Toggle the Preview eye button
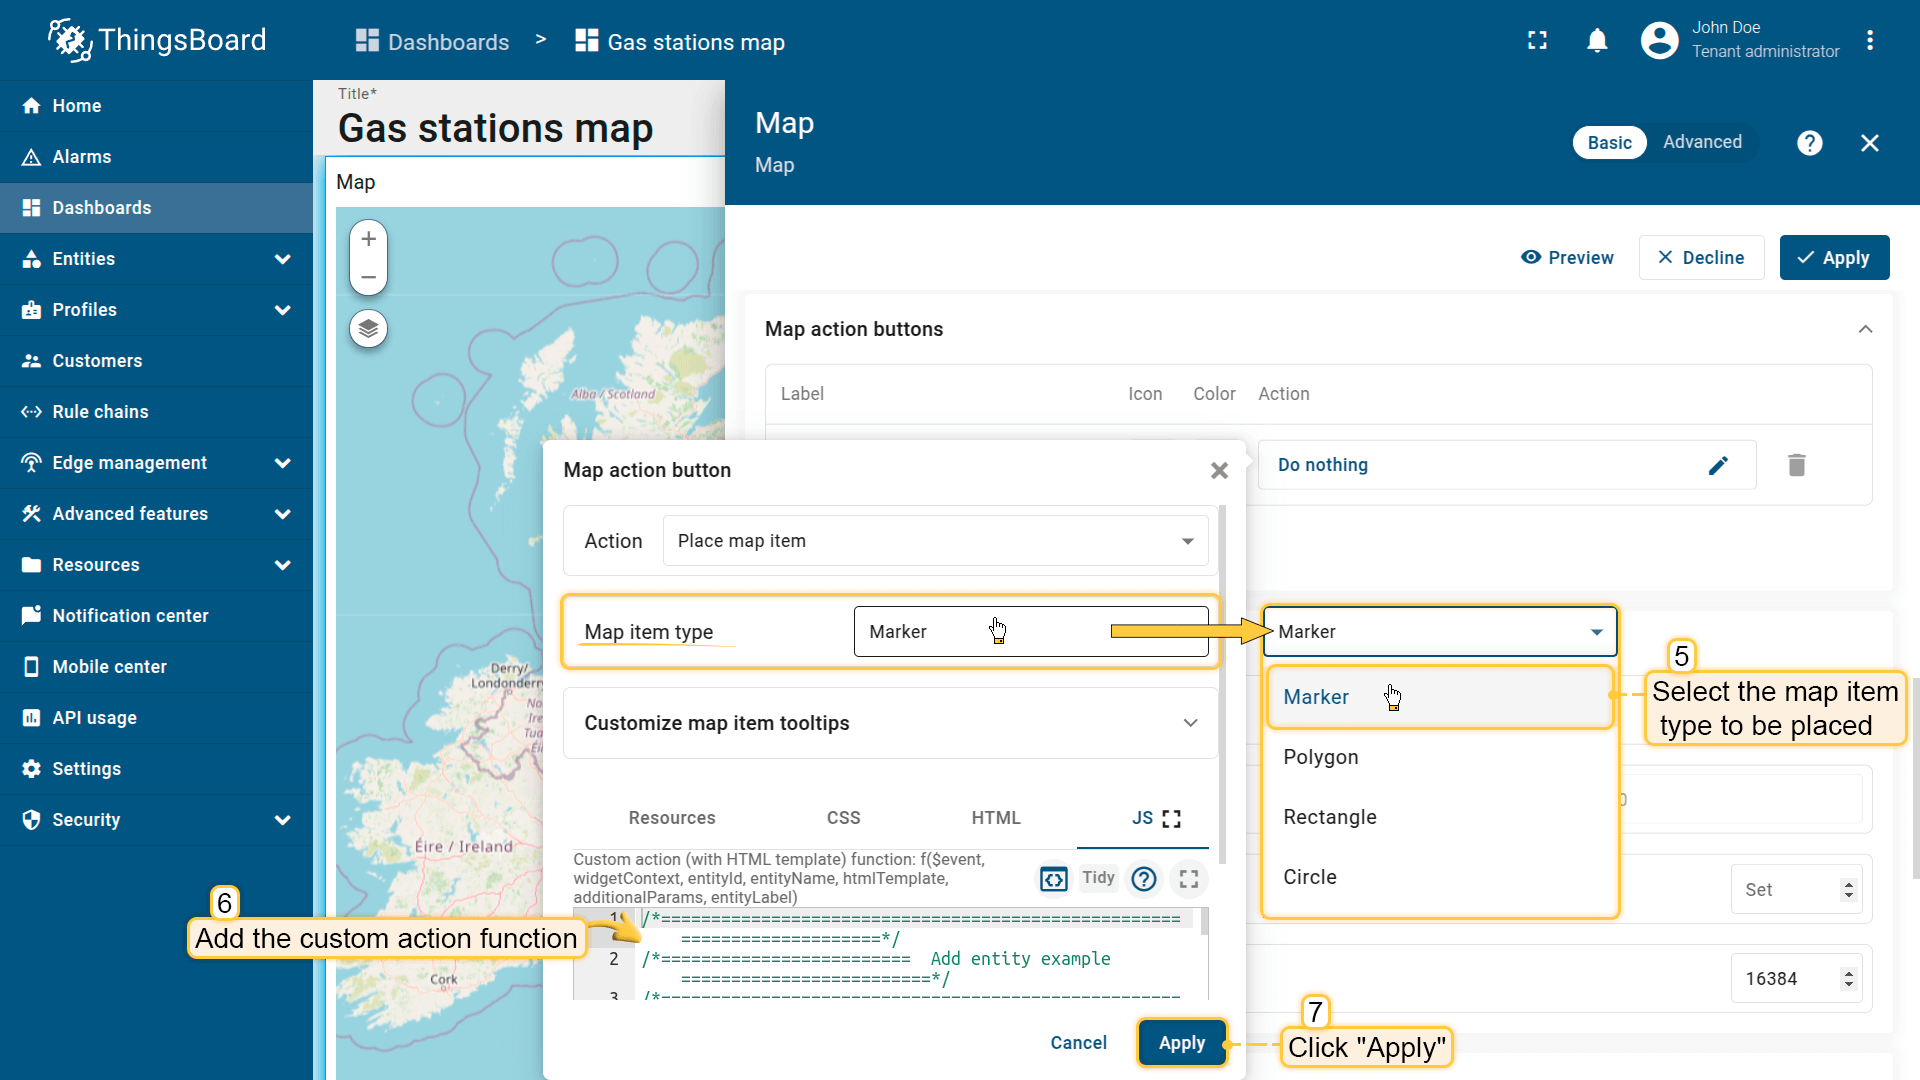 click(x=1567, y=258)
